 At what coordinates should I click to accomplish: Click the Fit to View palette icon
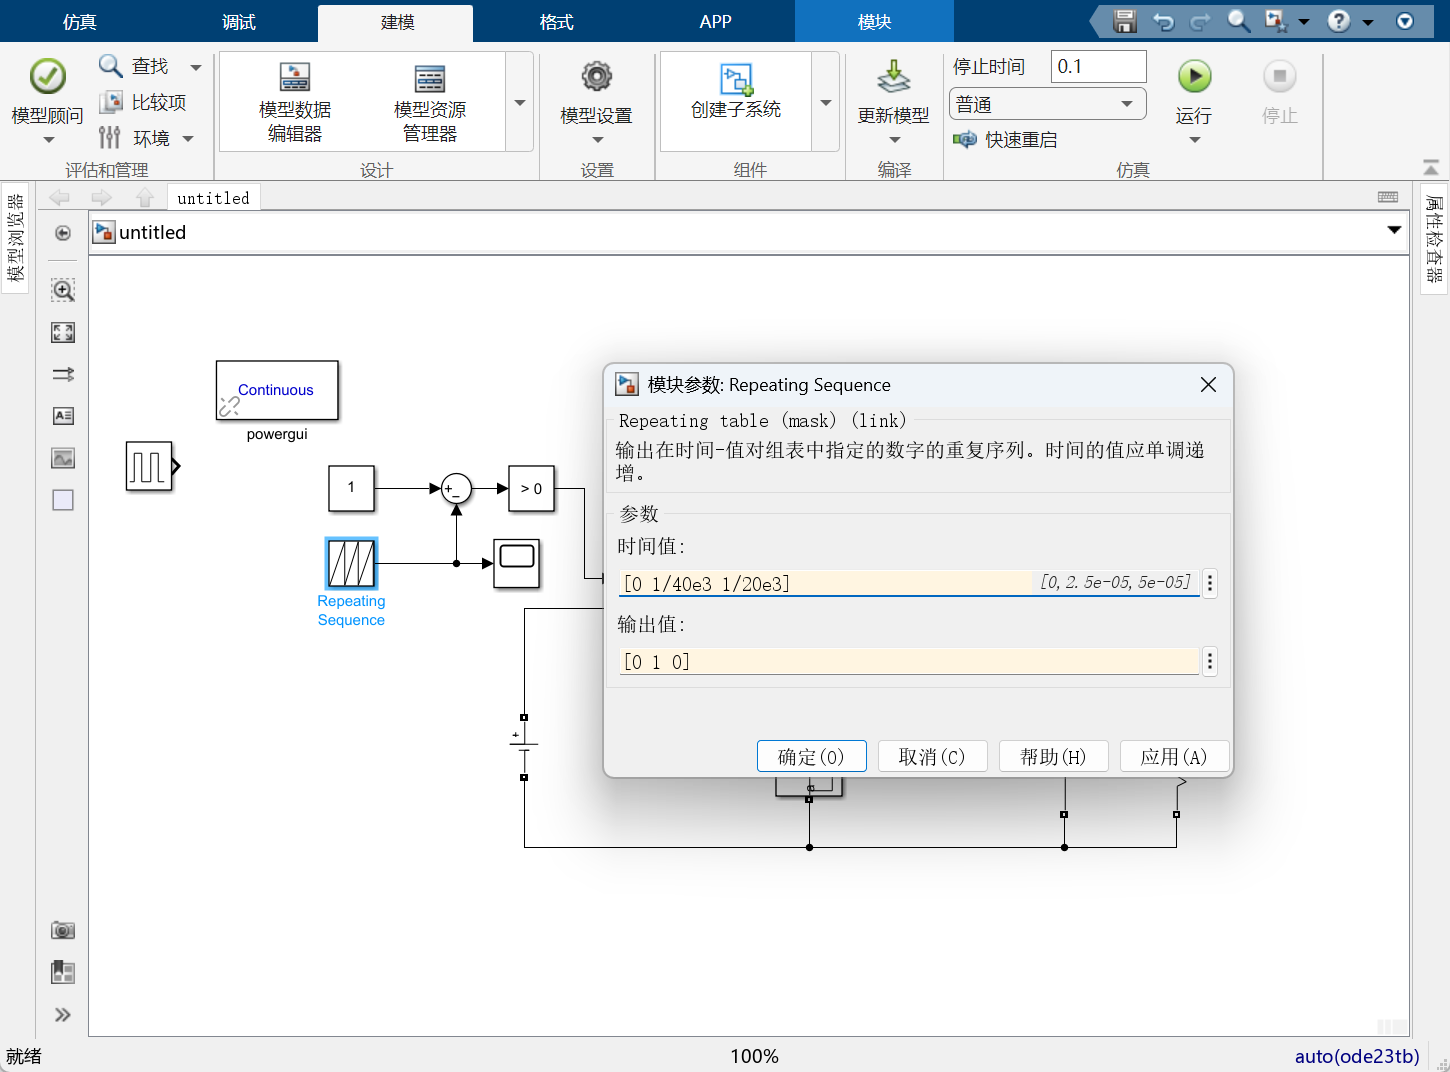click(x=63, y=332)
